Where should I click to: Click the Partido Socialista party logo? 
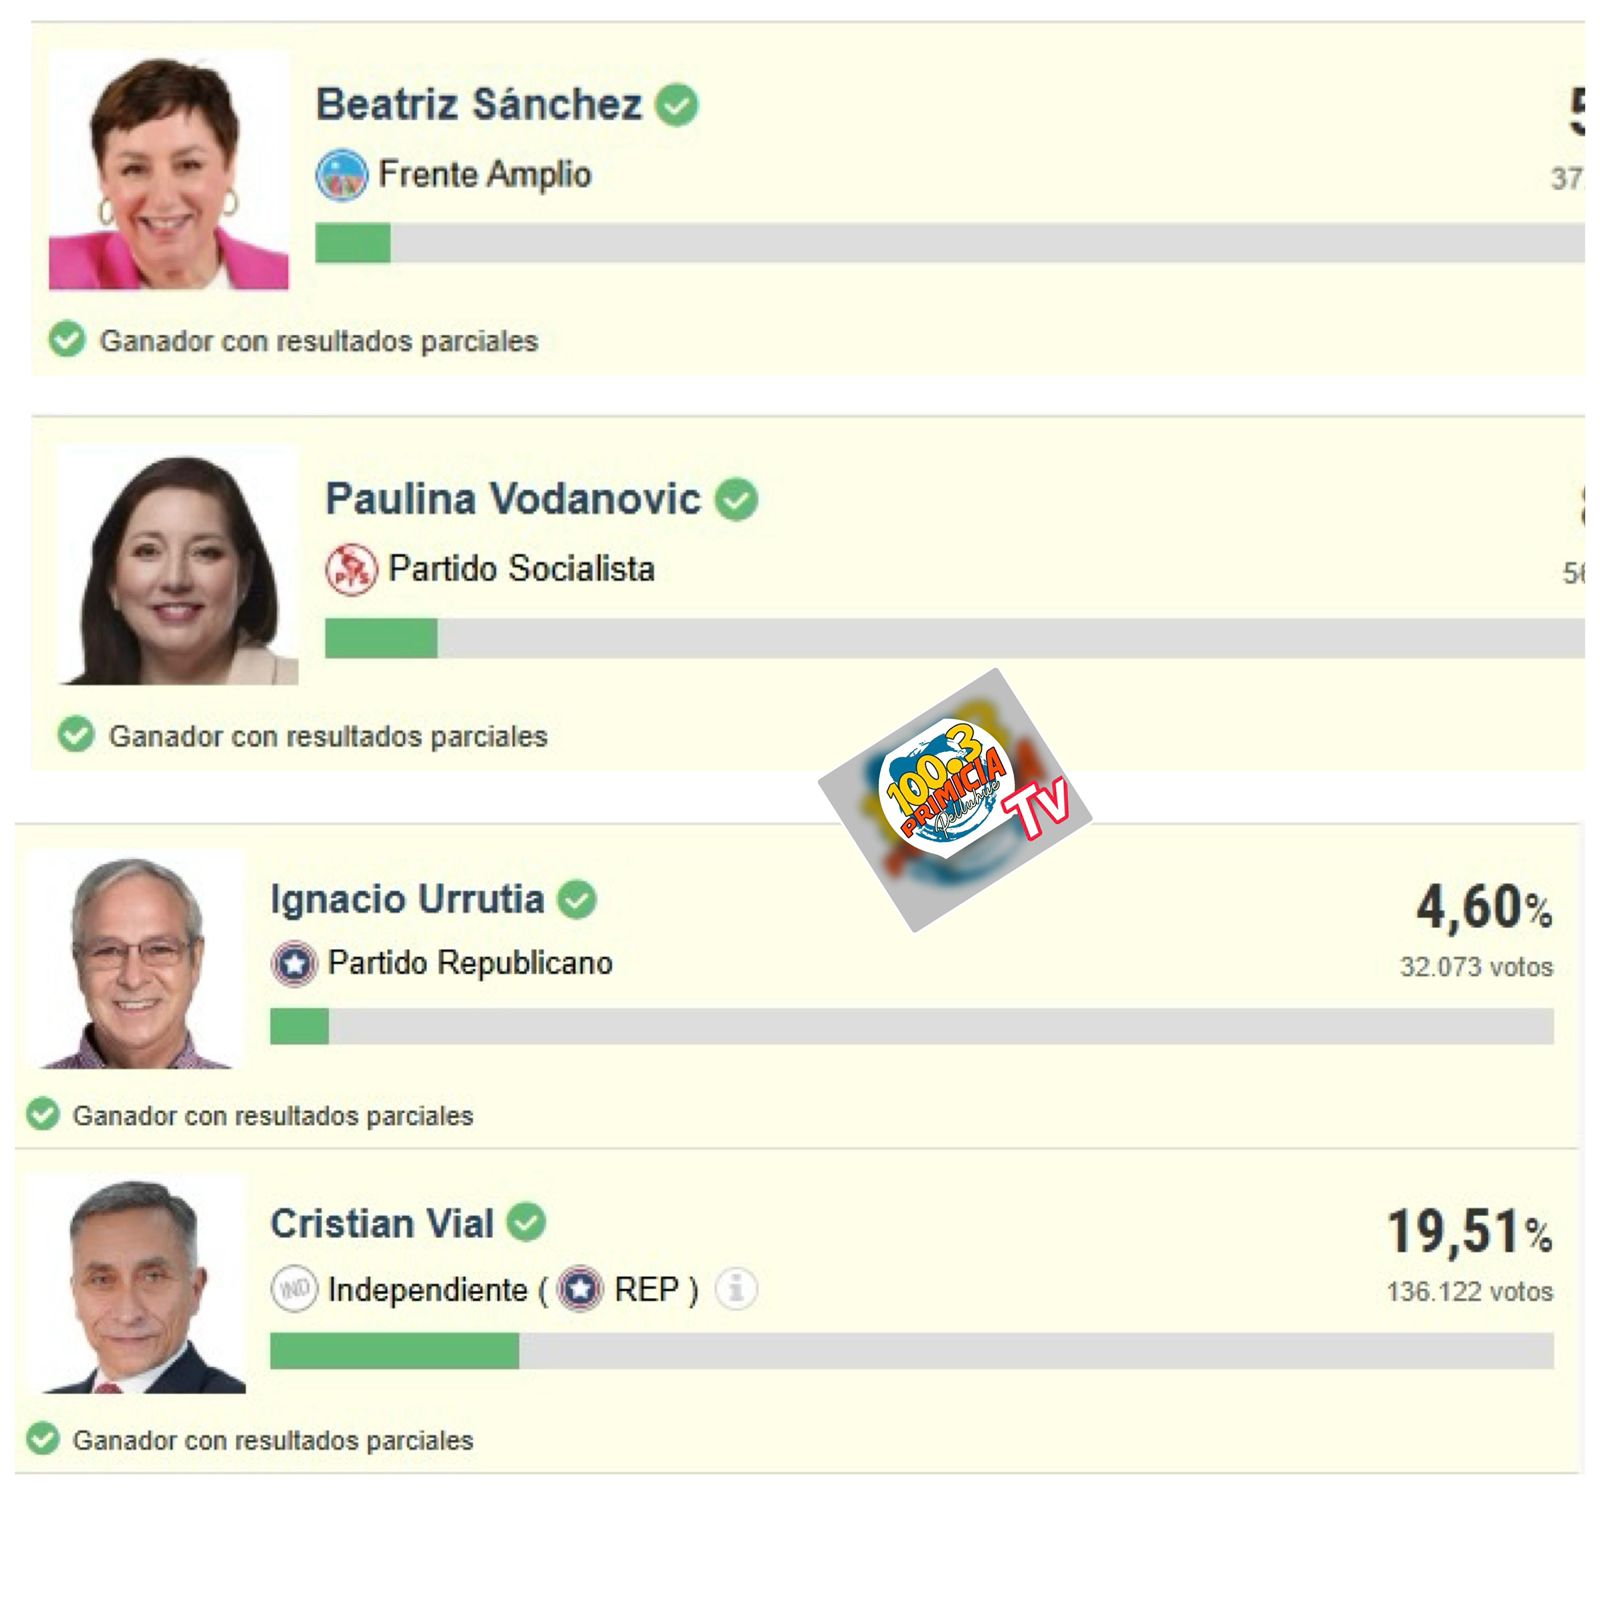click(x=351, y=570)
